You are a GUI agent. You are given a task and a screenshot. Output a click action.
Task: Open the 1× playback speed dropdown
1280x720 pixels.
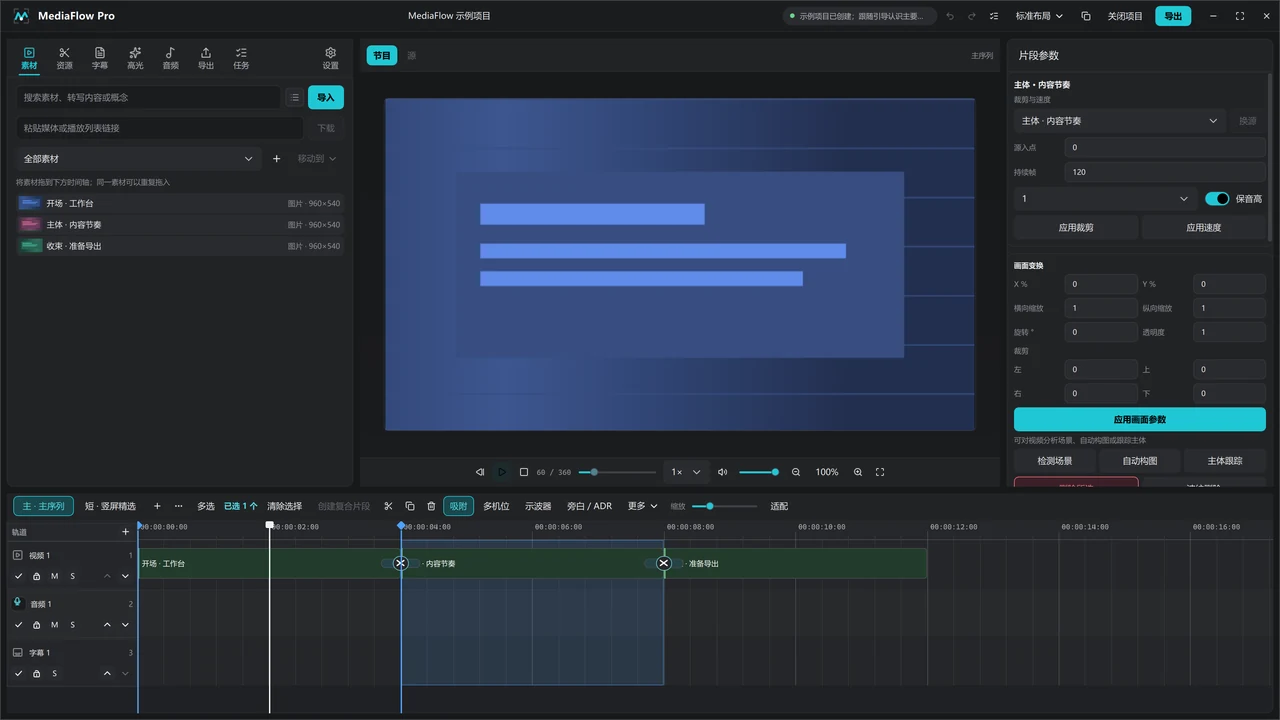coord(685,472)
